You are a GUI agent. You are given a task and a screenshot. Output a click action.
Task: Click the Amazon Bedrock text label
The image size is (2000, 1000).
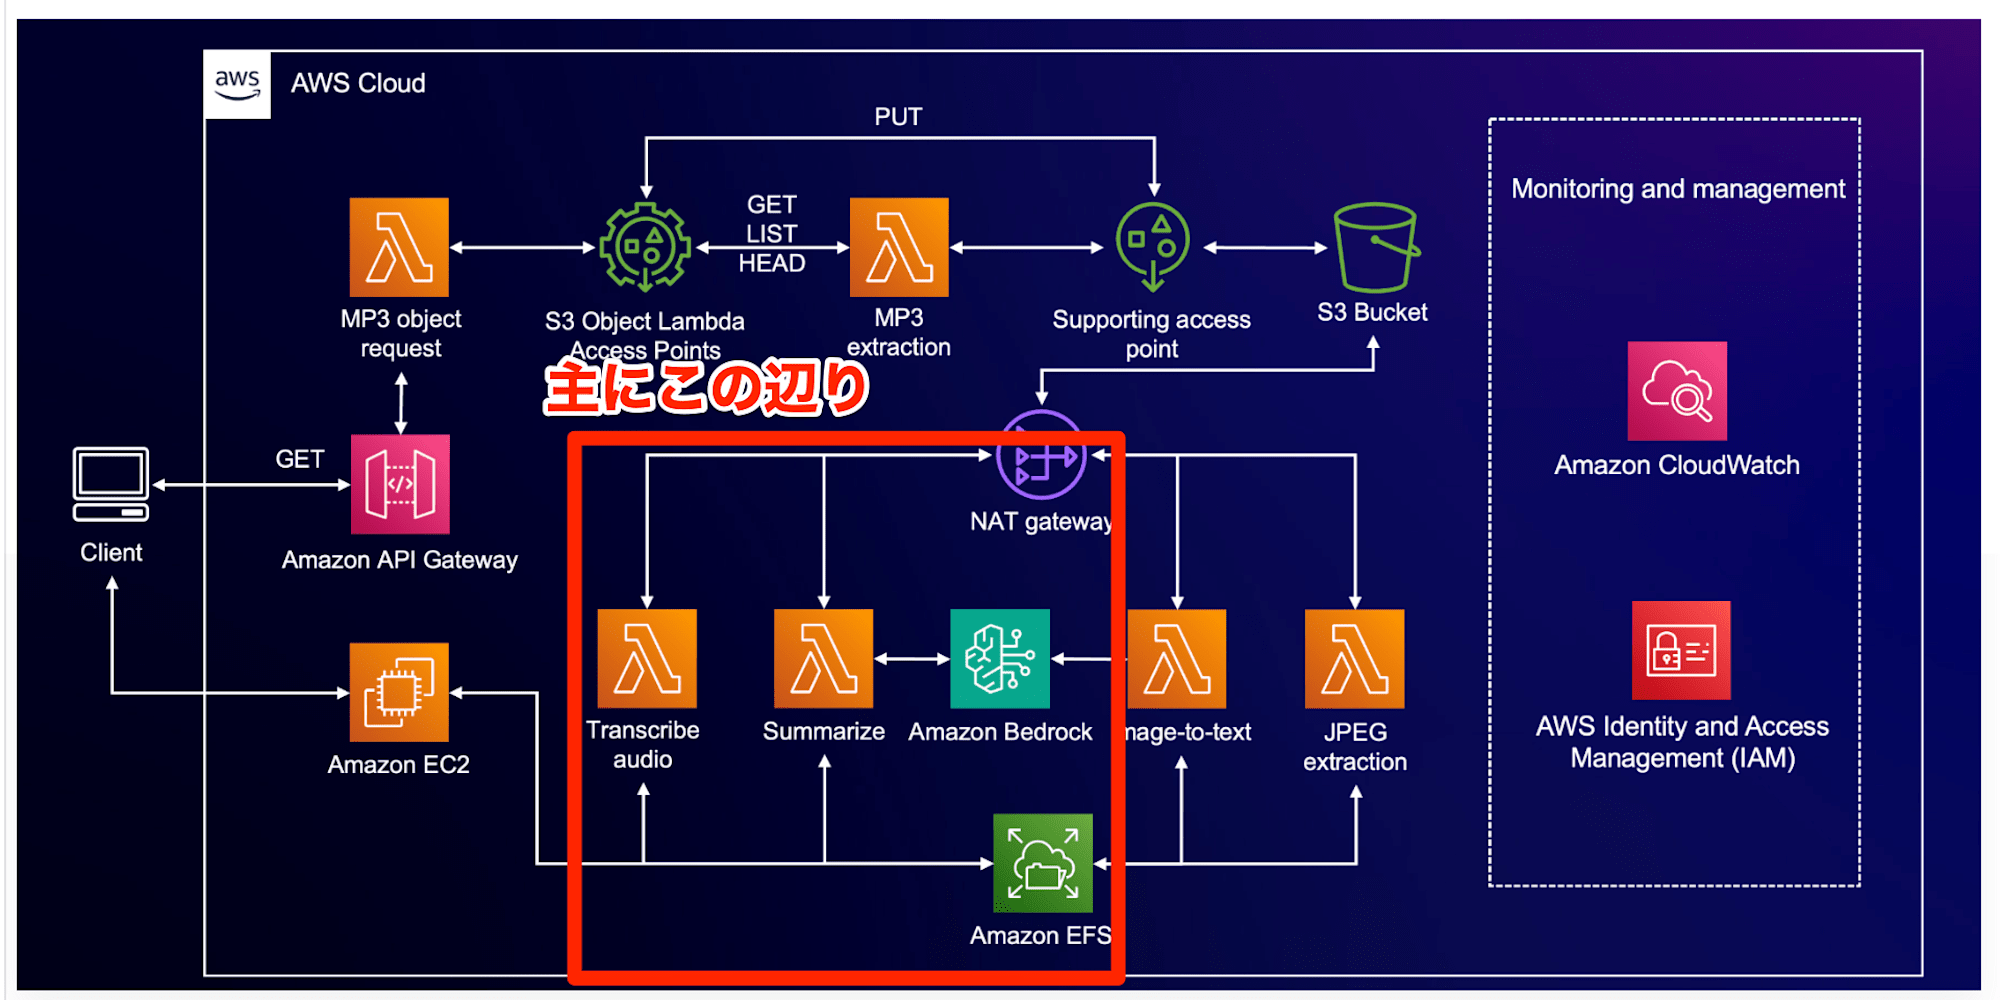pos(1000,732)
